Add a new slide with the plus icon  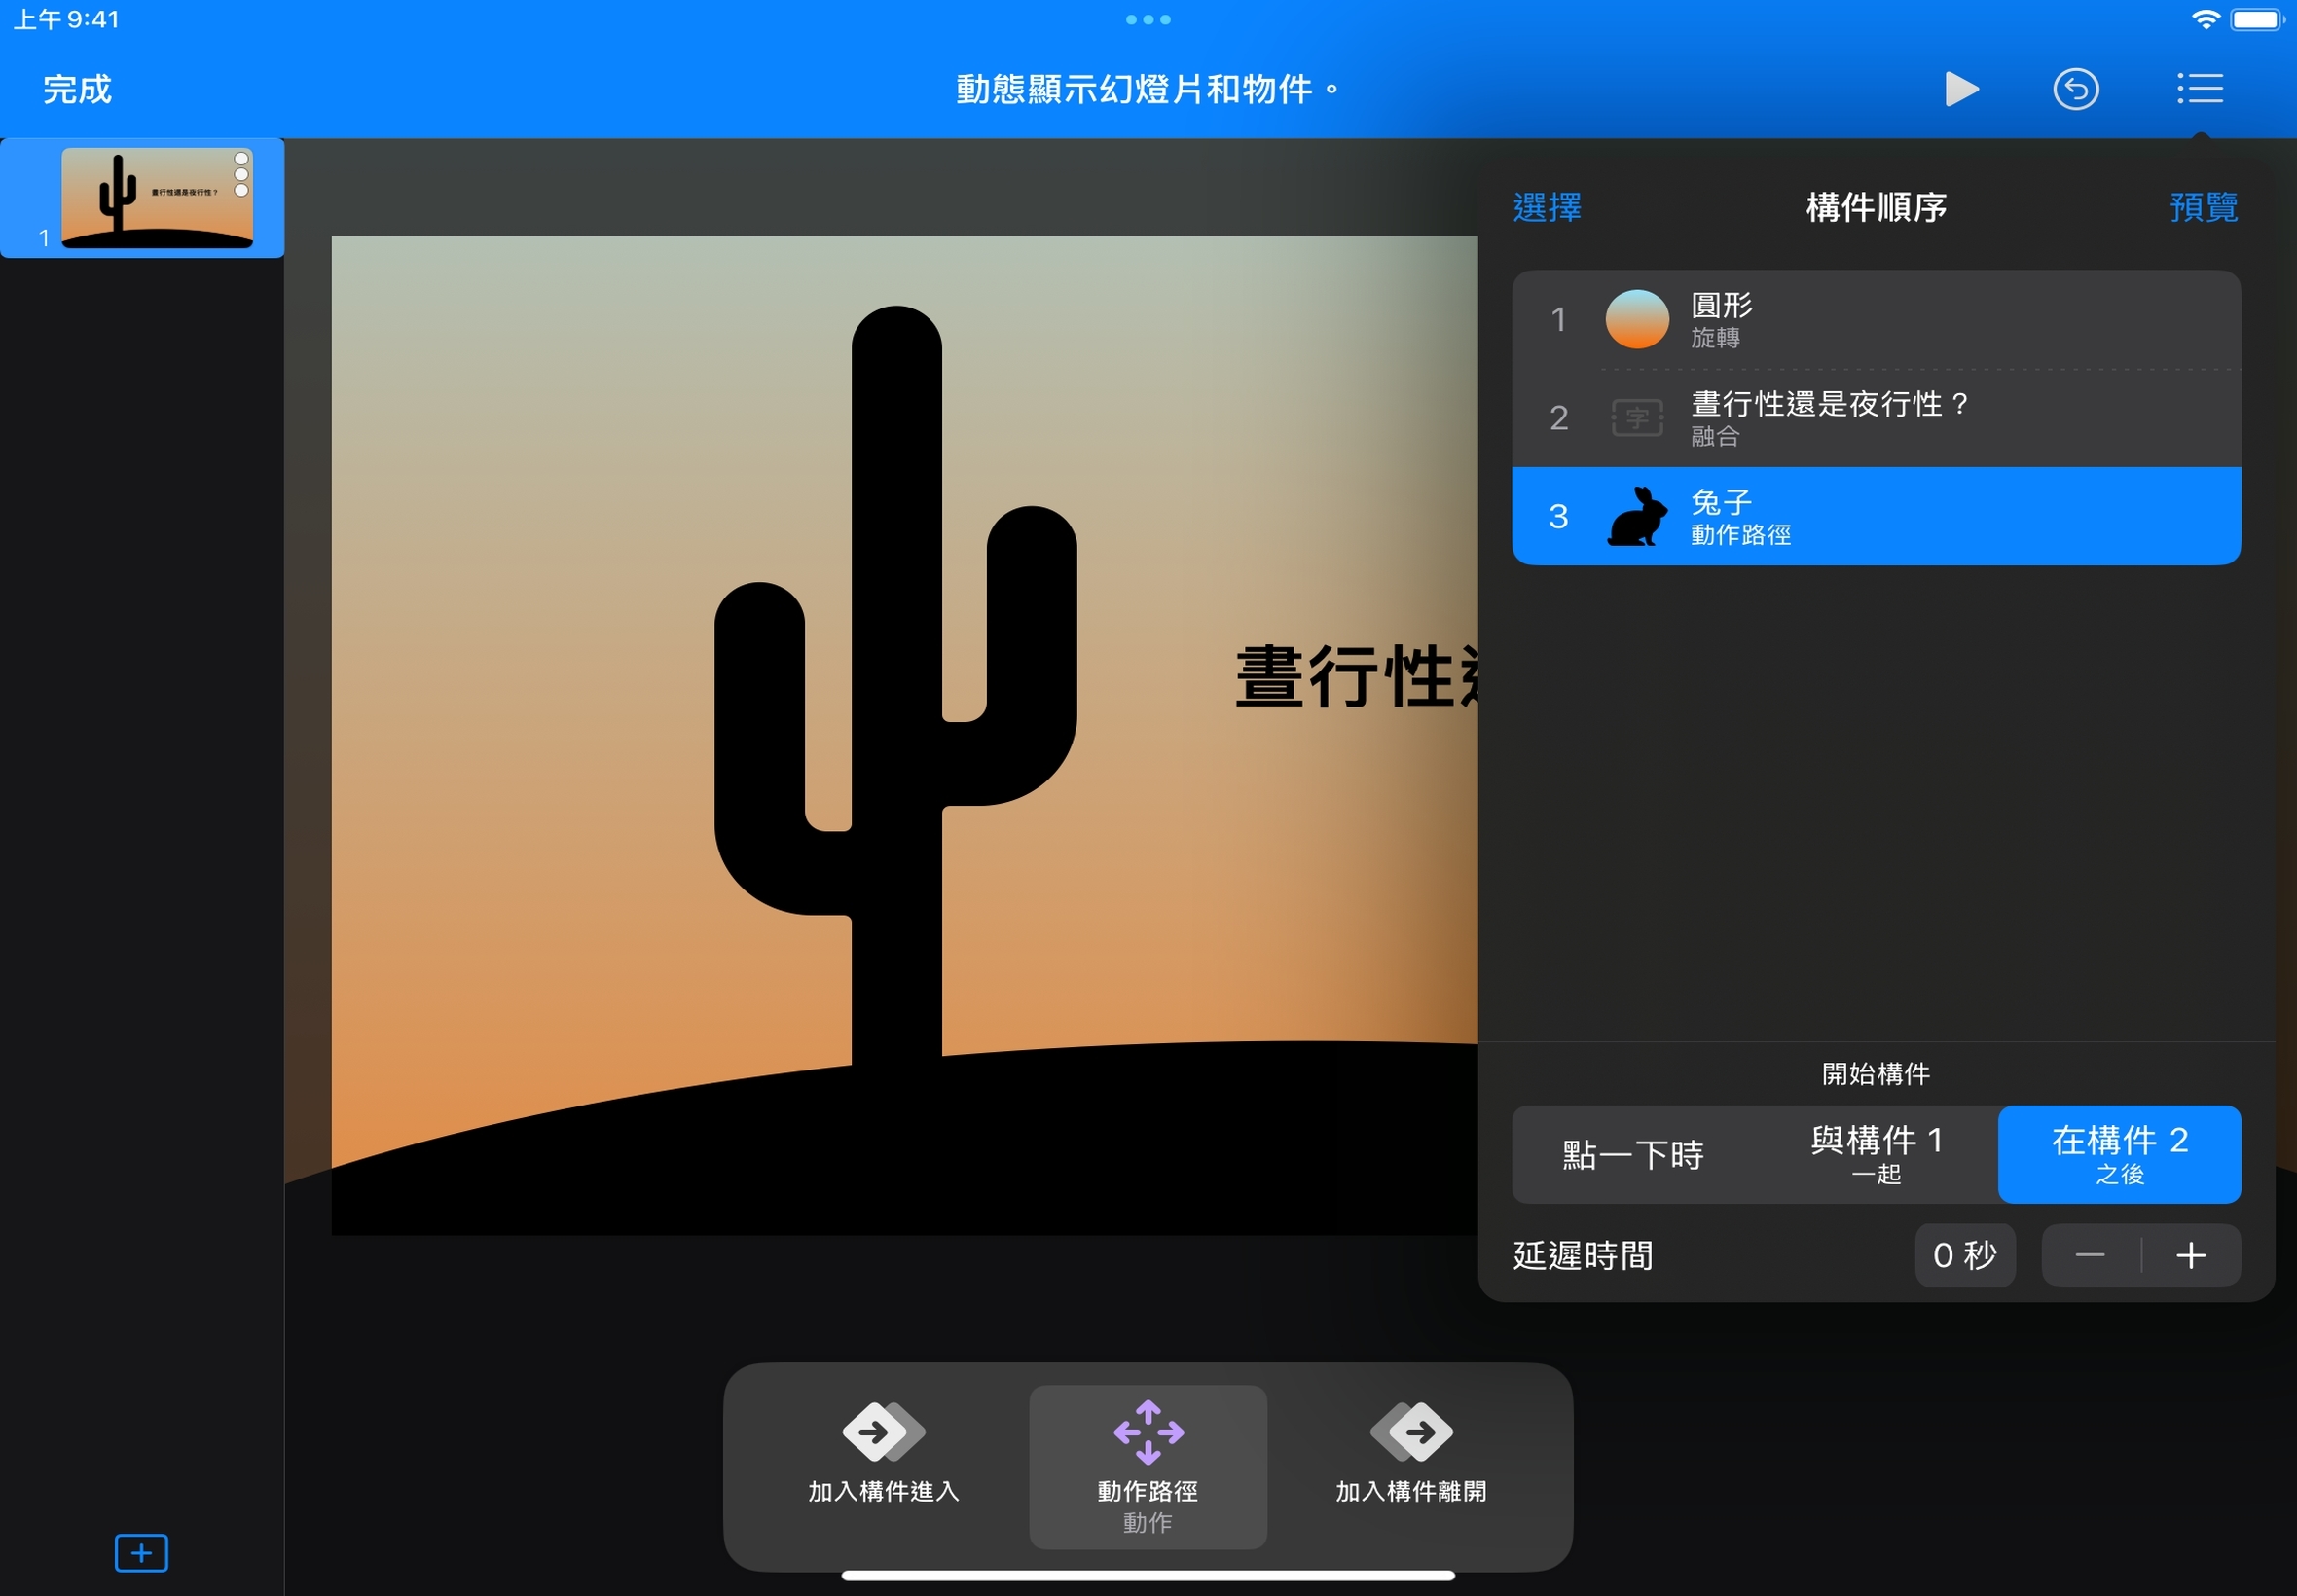141,1552
